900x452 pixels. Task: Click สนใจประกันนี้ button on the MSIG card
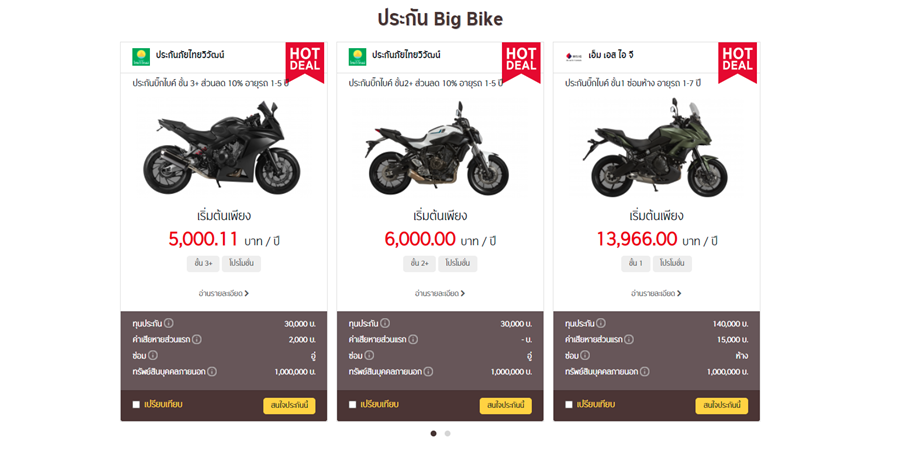click(721, 405)
